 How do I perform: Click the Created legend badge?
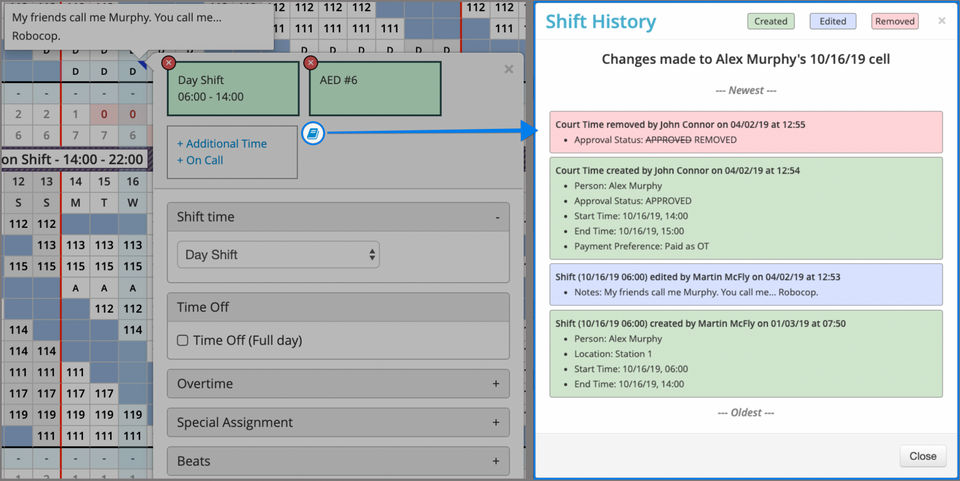click(770, 21)
